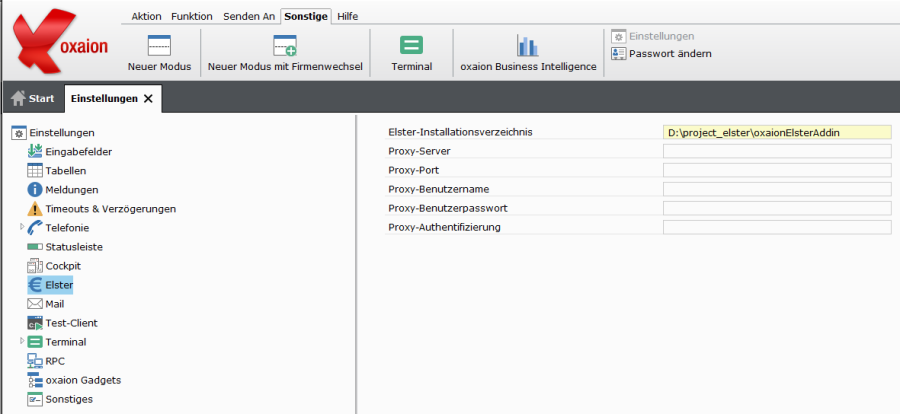Click the Einstellungen root node icon

(x=19, y=133)
